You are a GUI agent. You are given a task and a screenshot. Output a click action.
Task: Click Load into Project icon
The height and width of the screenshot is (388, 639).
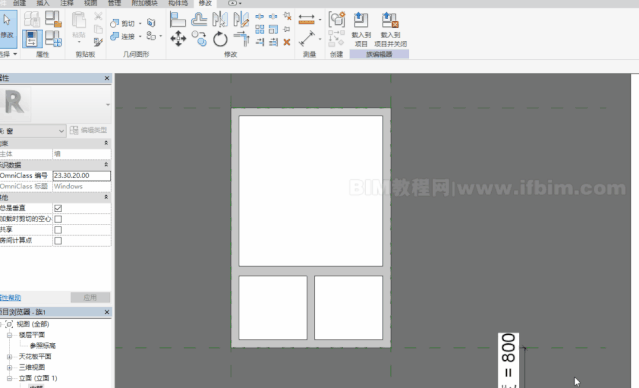[x=361, y=29]
